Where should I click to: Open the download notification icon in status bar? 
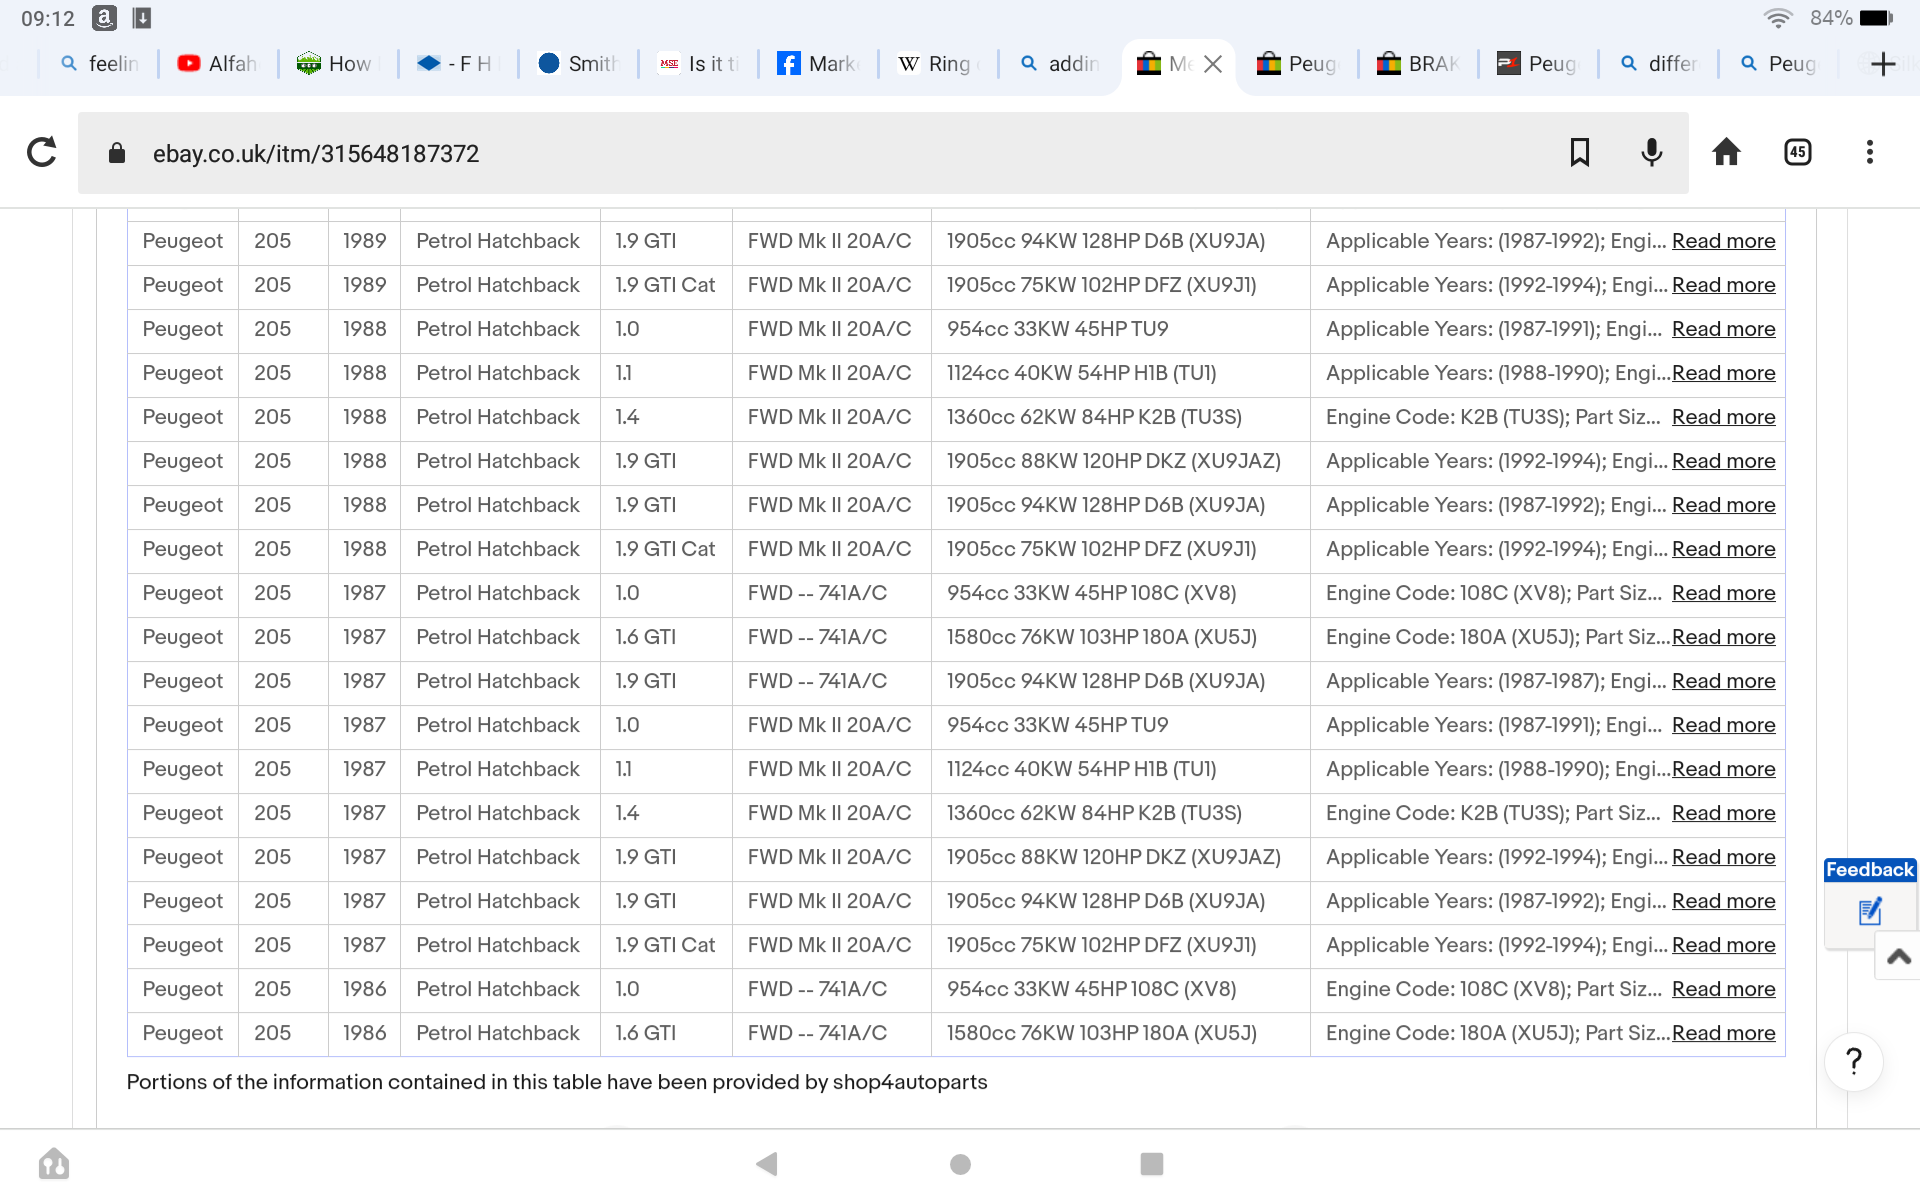142,18
